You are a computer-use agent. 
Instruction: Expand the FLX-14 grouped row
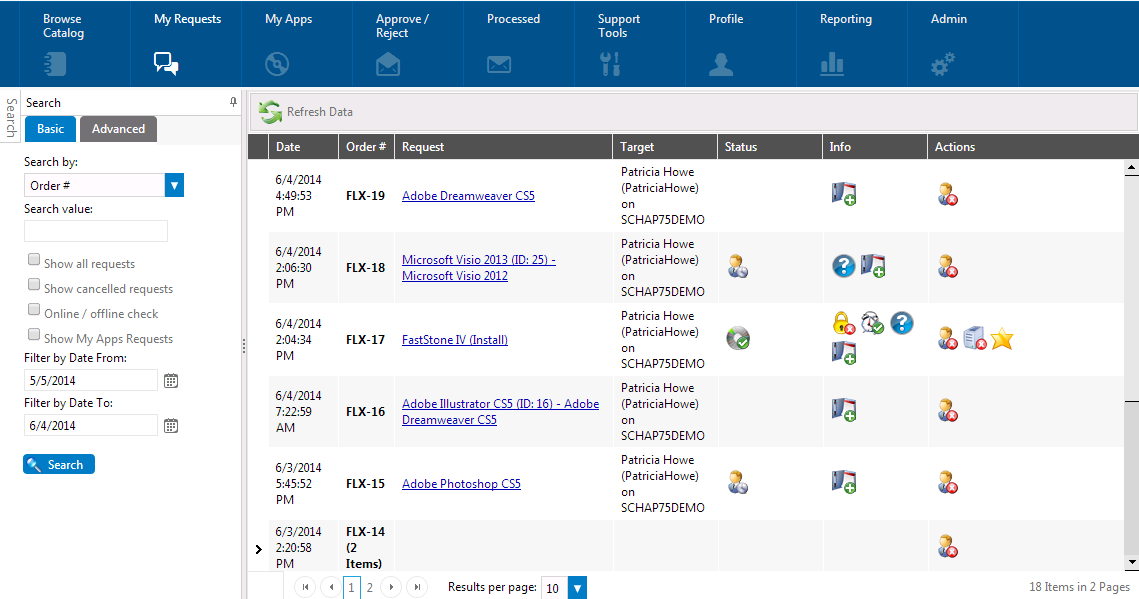258,549
